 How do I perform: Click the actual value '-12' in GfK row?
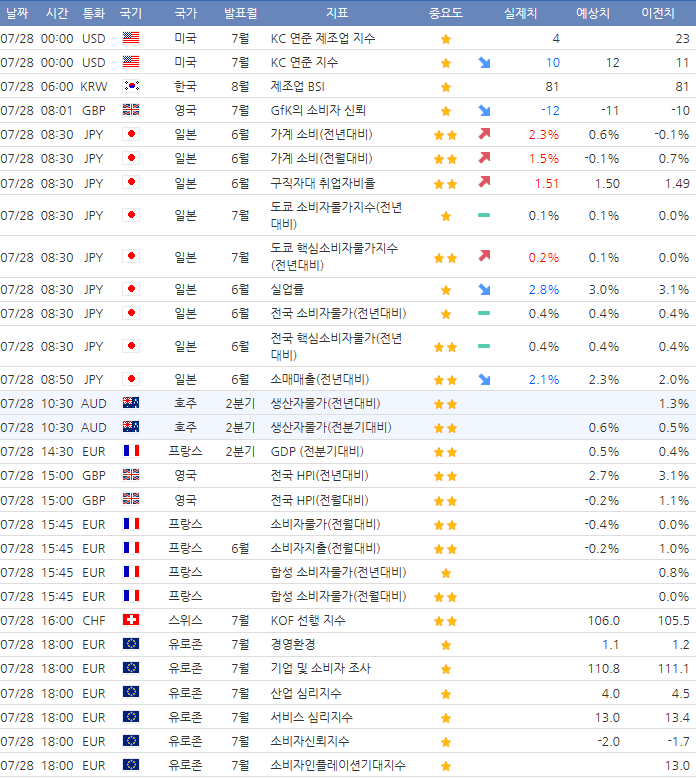[550, 111]
